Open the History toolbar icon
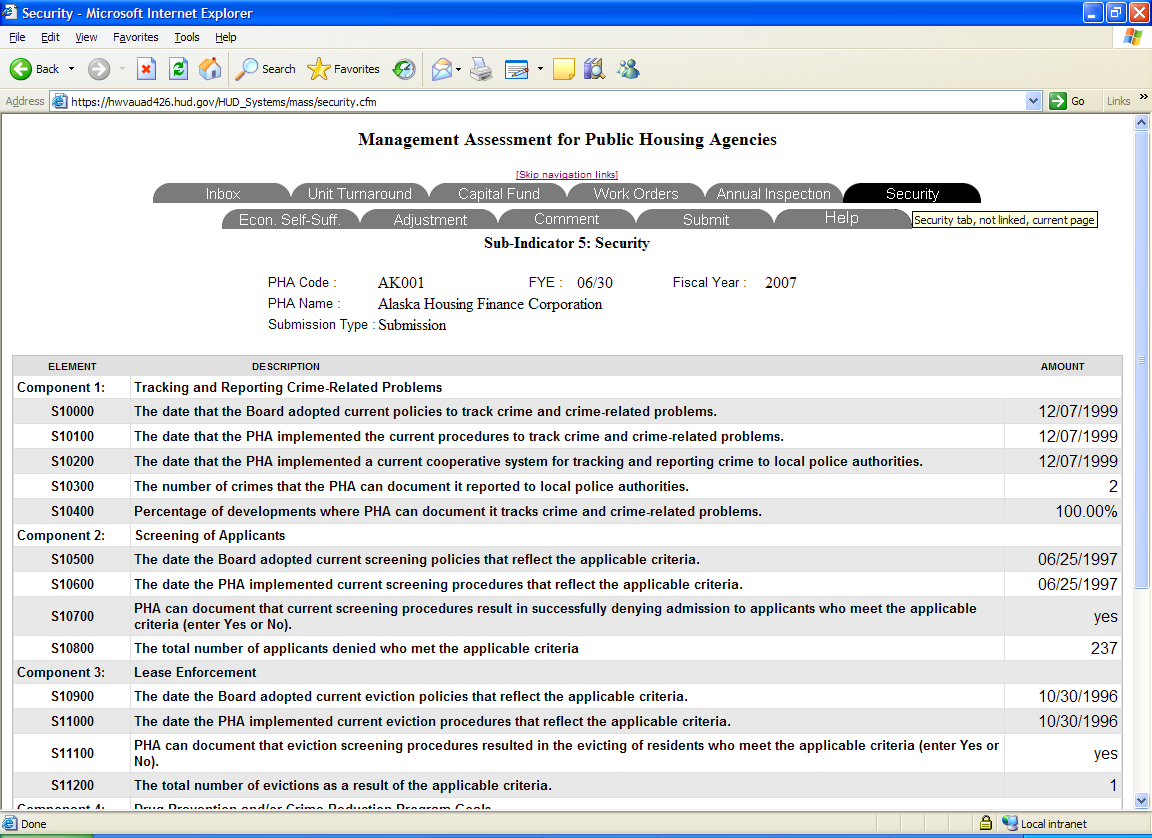 tap(404, 69)
